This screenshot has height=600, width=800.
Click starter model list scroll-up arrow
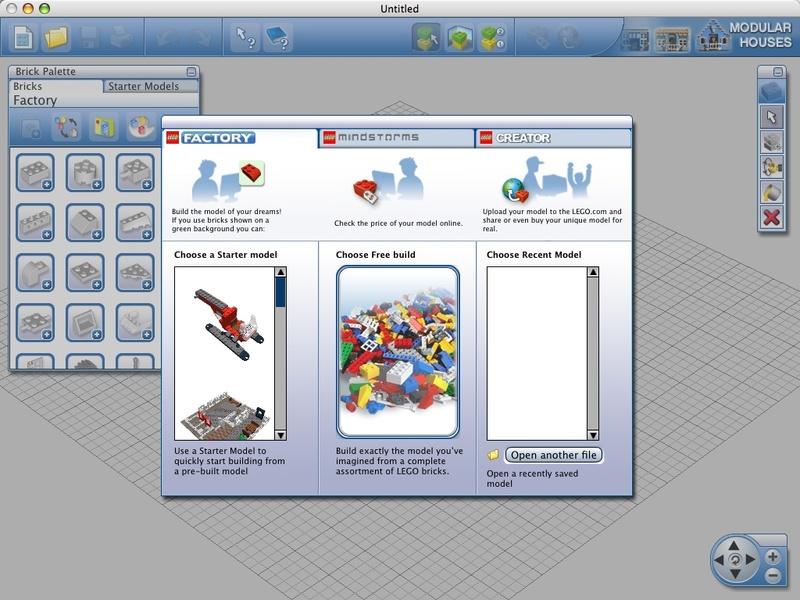pos(281,272)
